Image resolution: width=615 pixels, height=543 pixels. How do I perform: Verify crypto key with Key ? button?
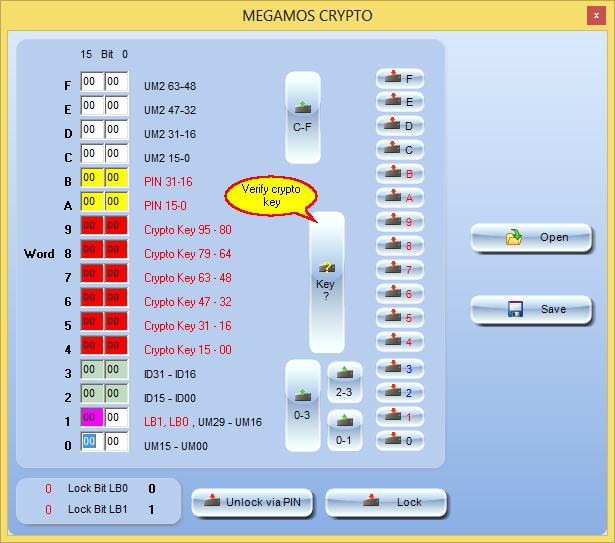coord(327,282)
